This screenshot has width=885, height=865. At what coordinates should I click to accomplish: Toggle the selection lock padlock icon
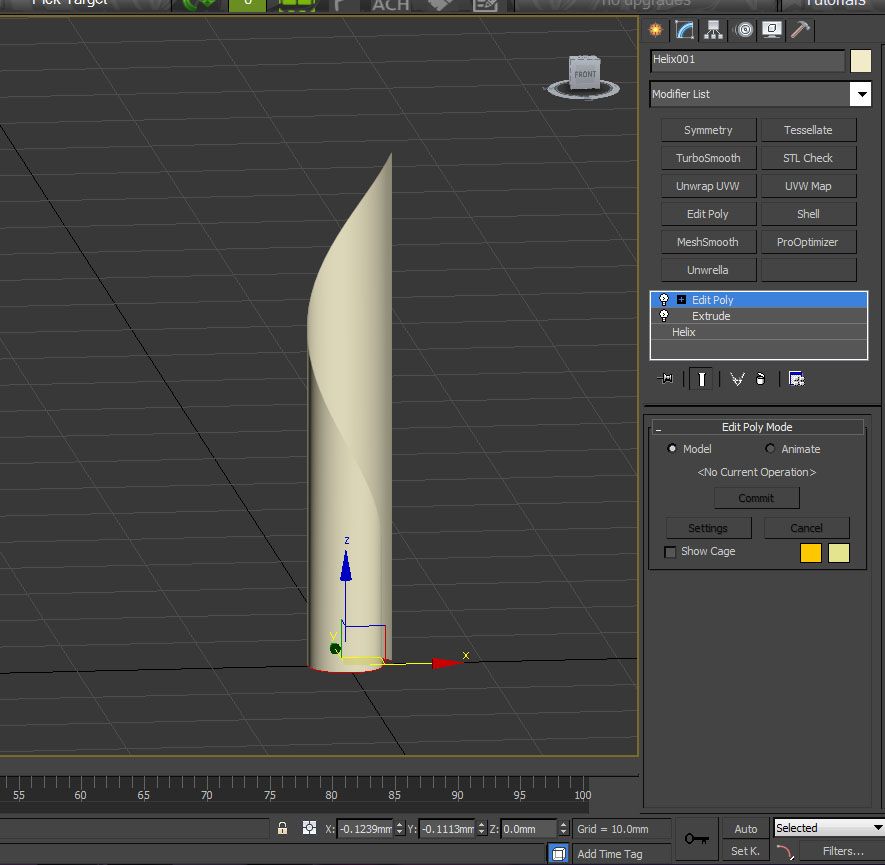(283, 828)
